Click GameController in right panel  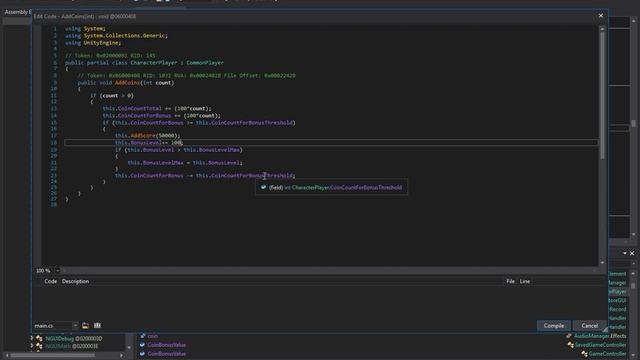(607, 354)
